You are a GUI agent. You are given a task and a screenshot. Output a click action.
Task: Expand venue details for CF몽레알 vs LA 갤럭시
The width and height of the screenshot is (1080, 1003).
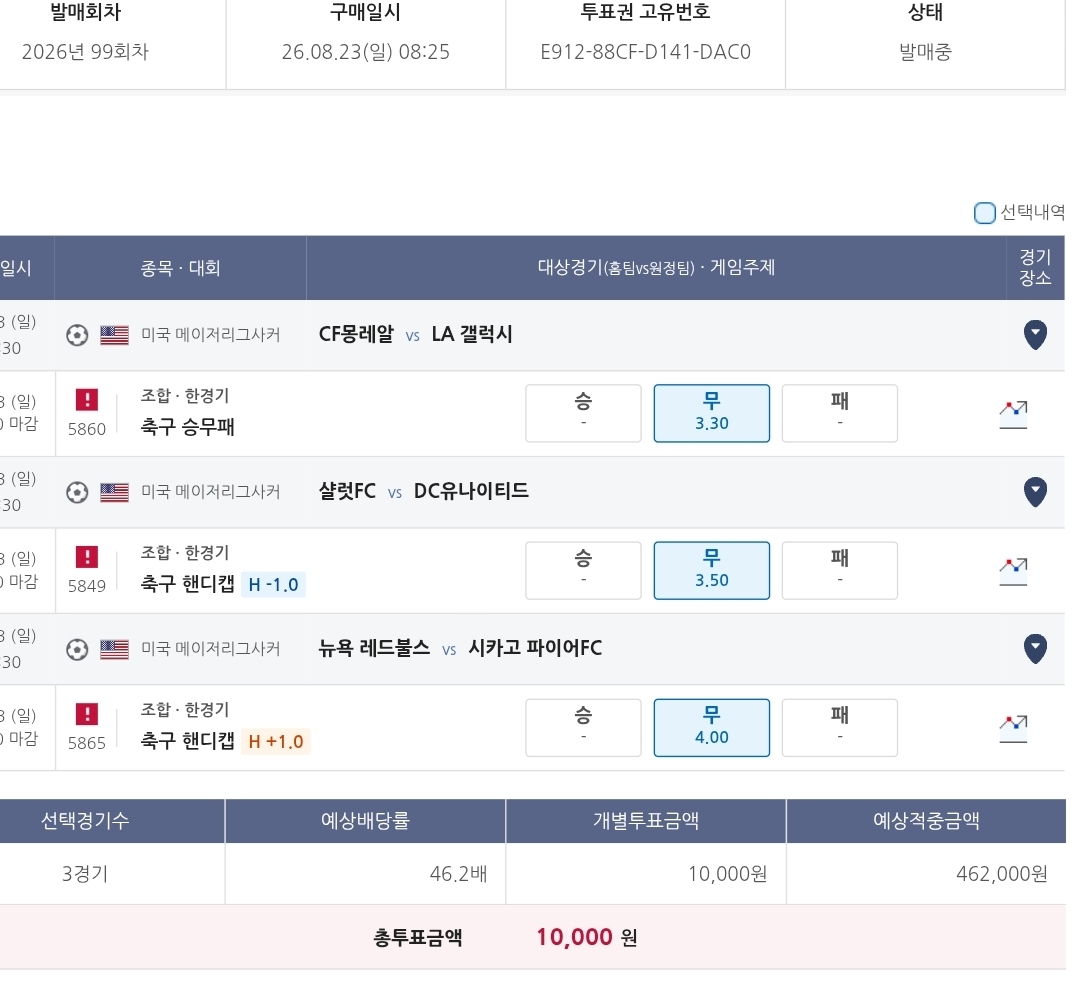point(1035,335)
